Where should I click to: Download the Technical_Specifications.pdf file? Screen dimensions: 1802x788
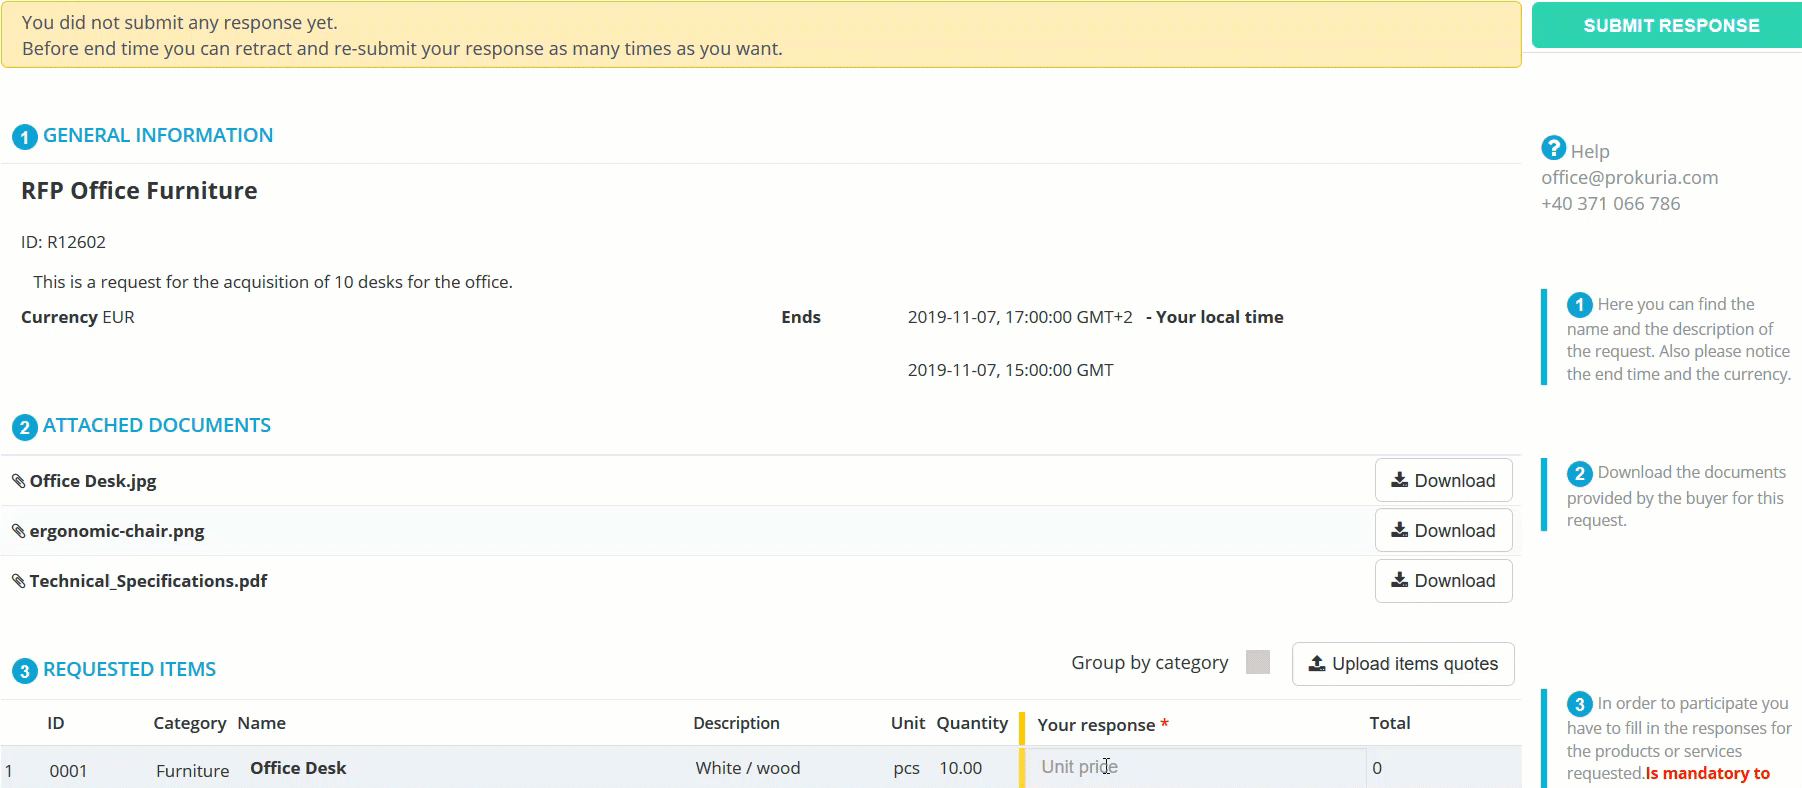(x=1443, y=580)
